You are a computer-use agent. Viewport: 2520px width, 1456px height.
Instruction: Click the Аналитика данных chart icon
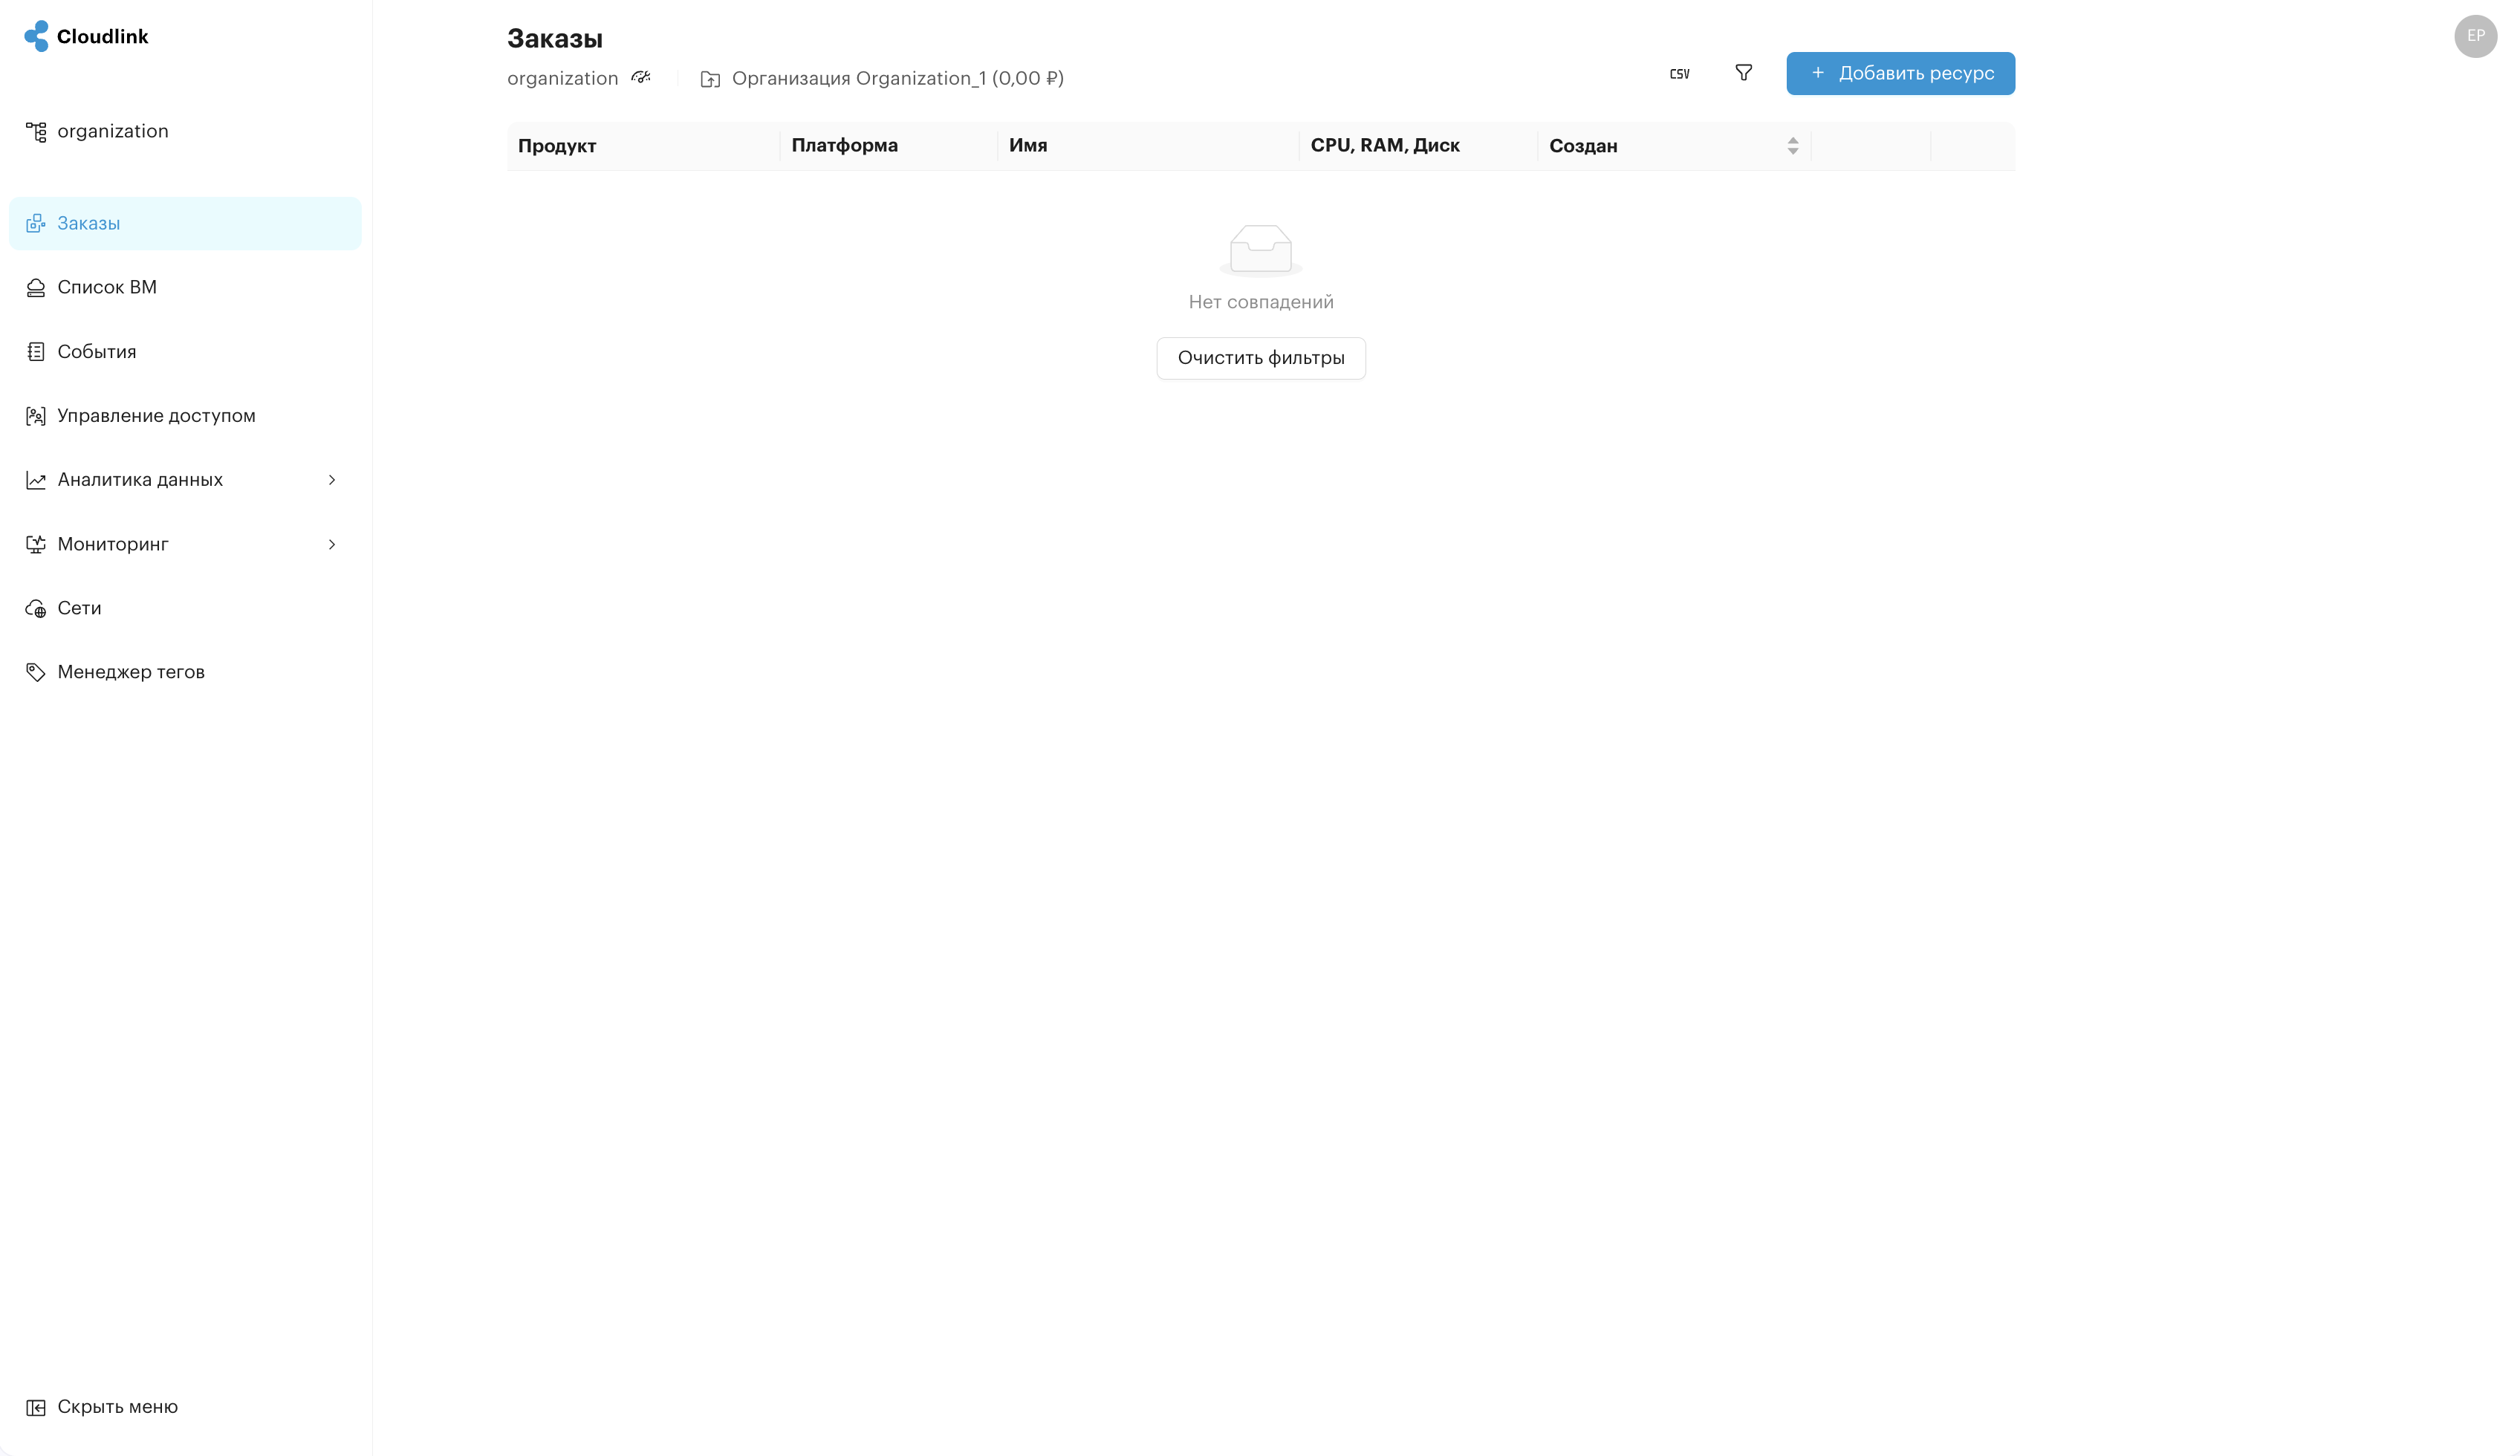(36, 480)
